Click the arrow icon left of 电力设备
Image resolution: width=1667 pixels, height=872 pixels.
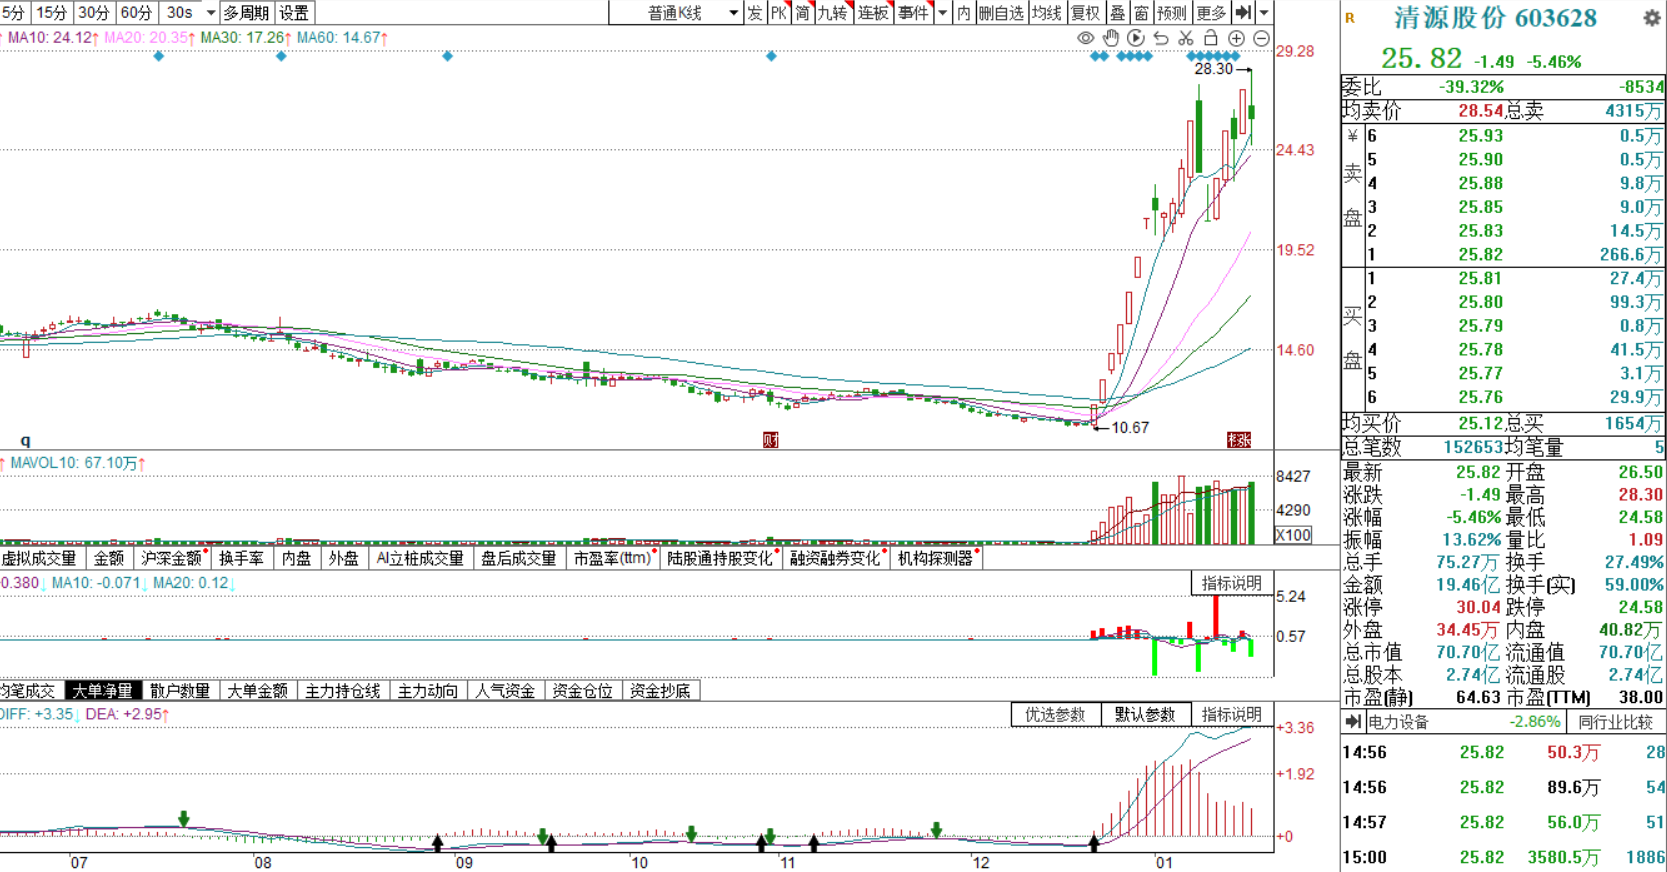1353,722
